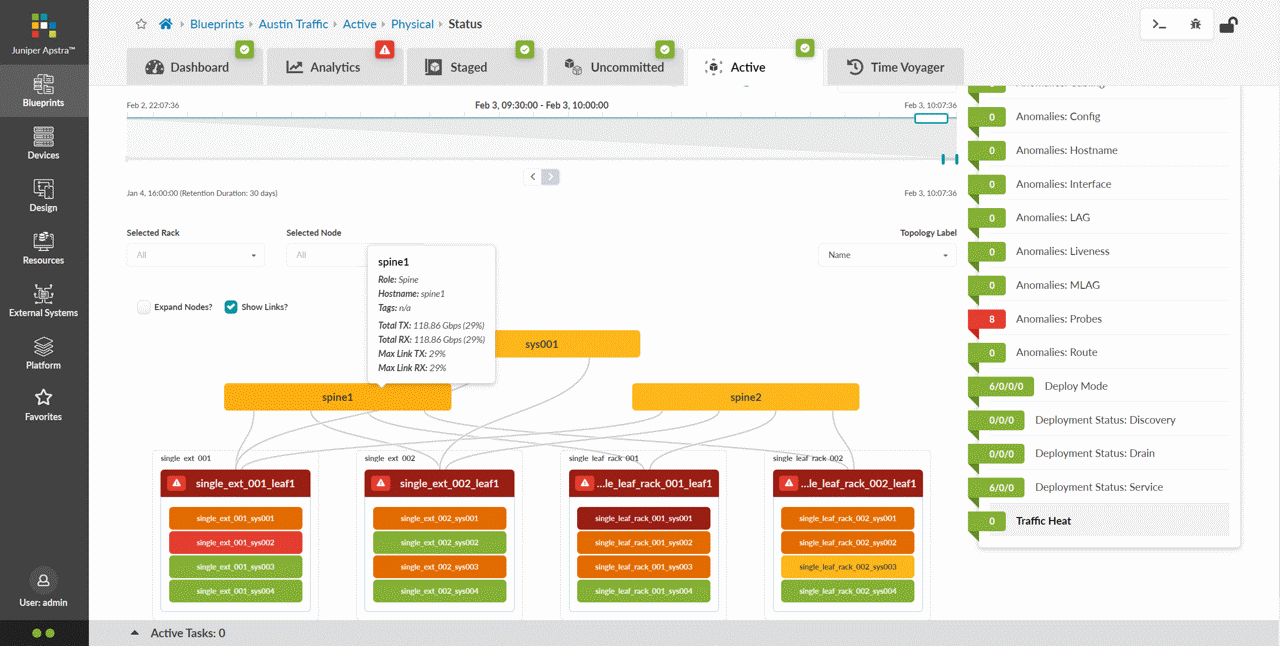Click the spine2 node in topology
1280x646 pixels.
[745, 397]
